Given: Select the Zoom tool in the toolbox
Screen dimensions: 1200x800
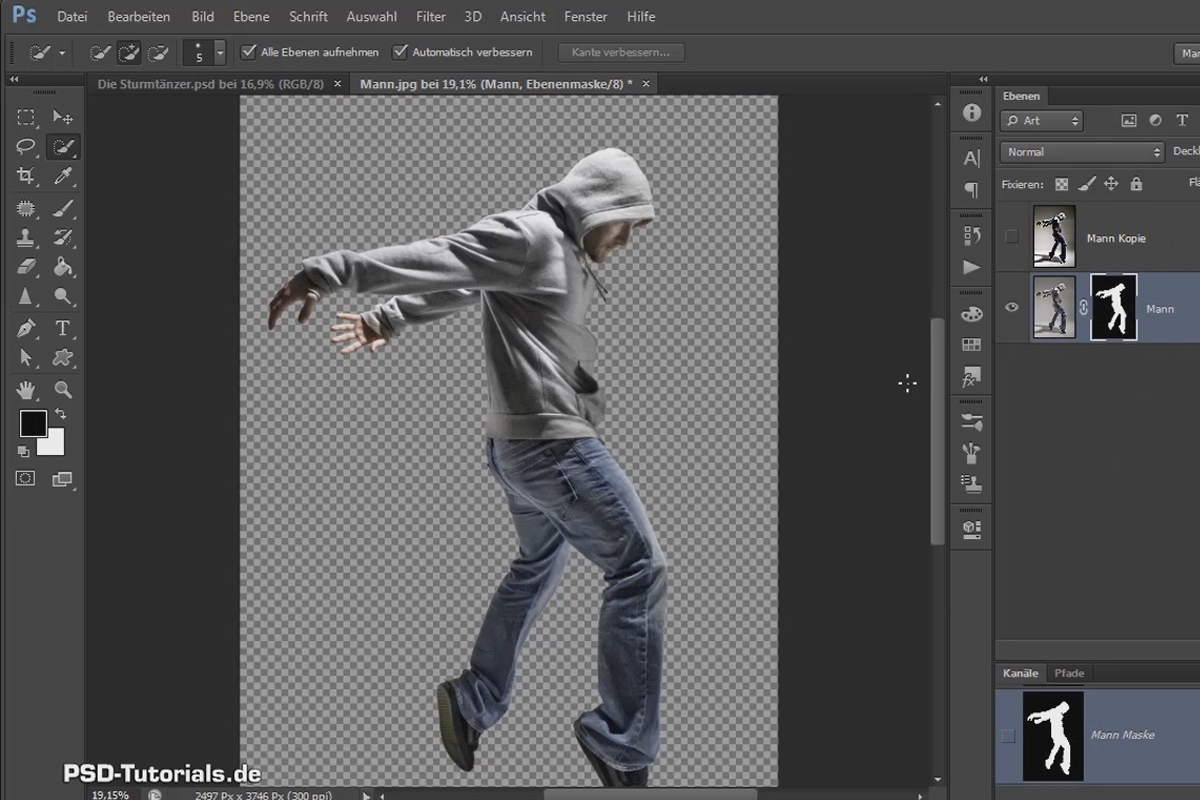Looking at the screenshot, I should pos(63,389).
